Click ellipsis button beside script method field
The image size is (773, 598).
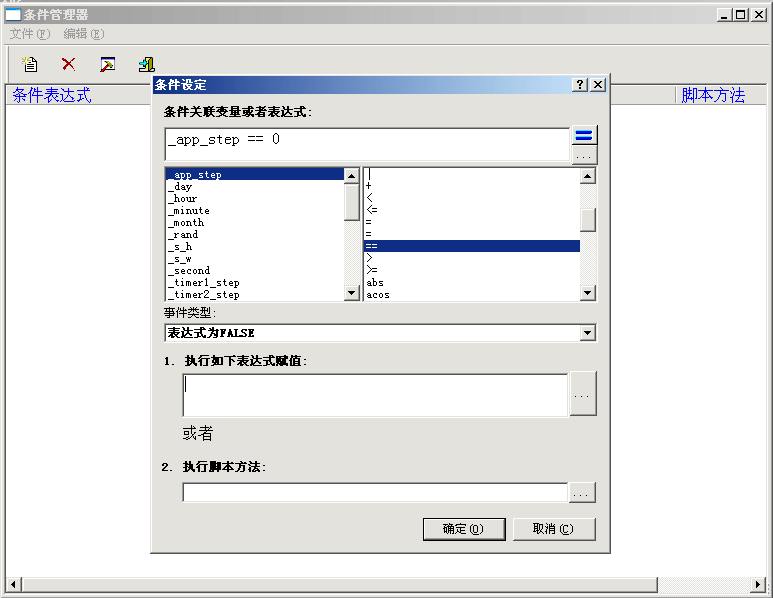coord(582,493)
